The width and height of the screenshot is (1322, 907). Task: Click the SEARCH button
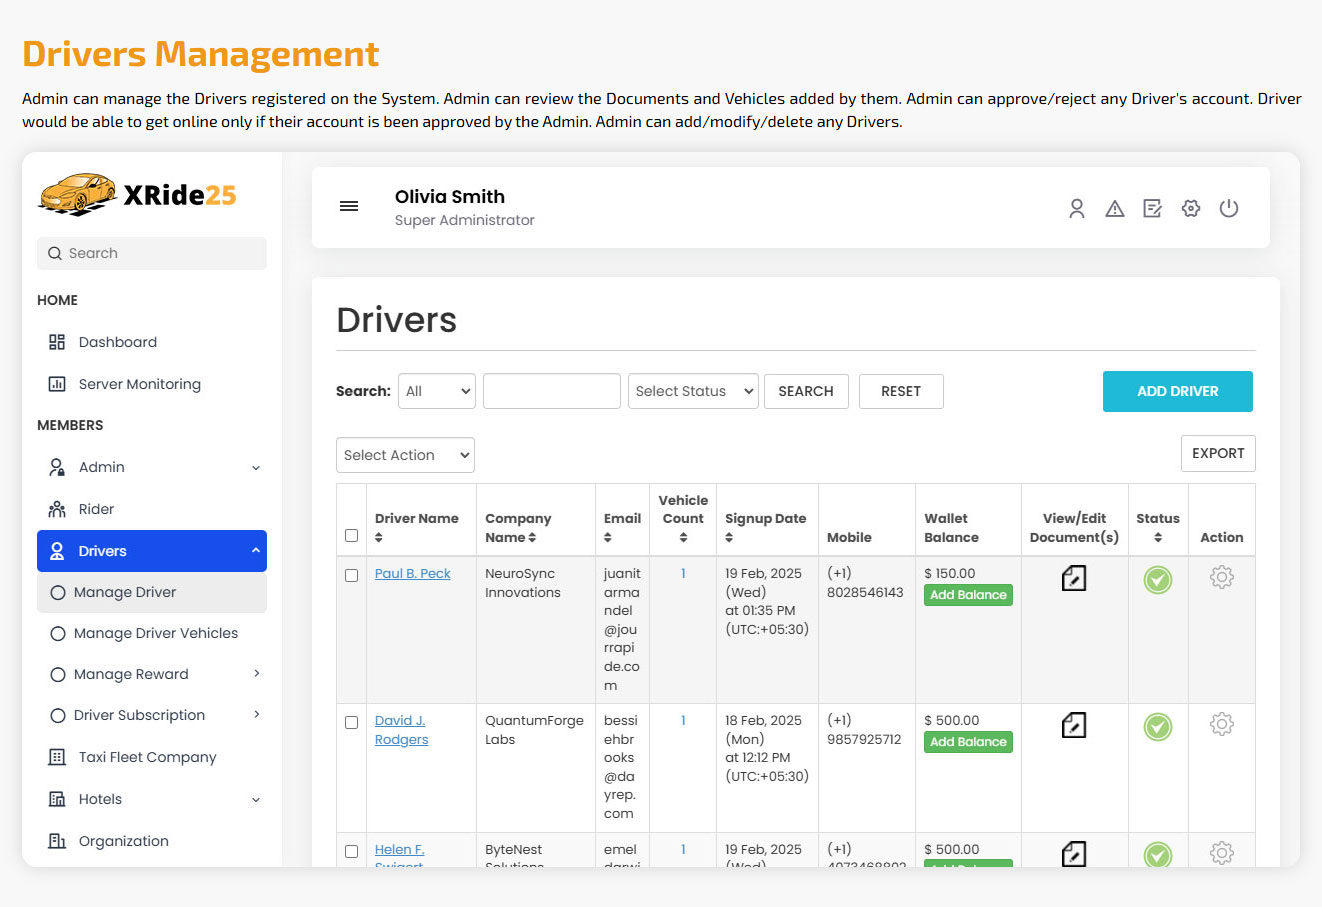pos(806,391)
